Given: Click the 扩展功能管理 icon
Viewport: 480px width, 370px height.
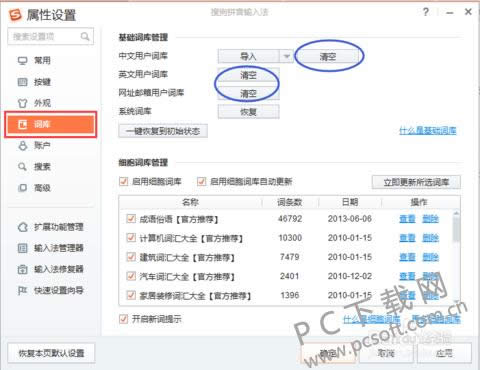Looking at the screenshot, I should click(x=22, y=227).
